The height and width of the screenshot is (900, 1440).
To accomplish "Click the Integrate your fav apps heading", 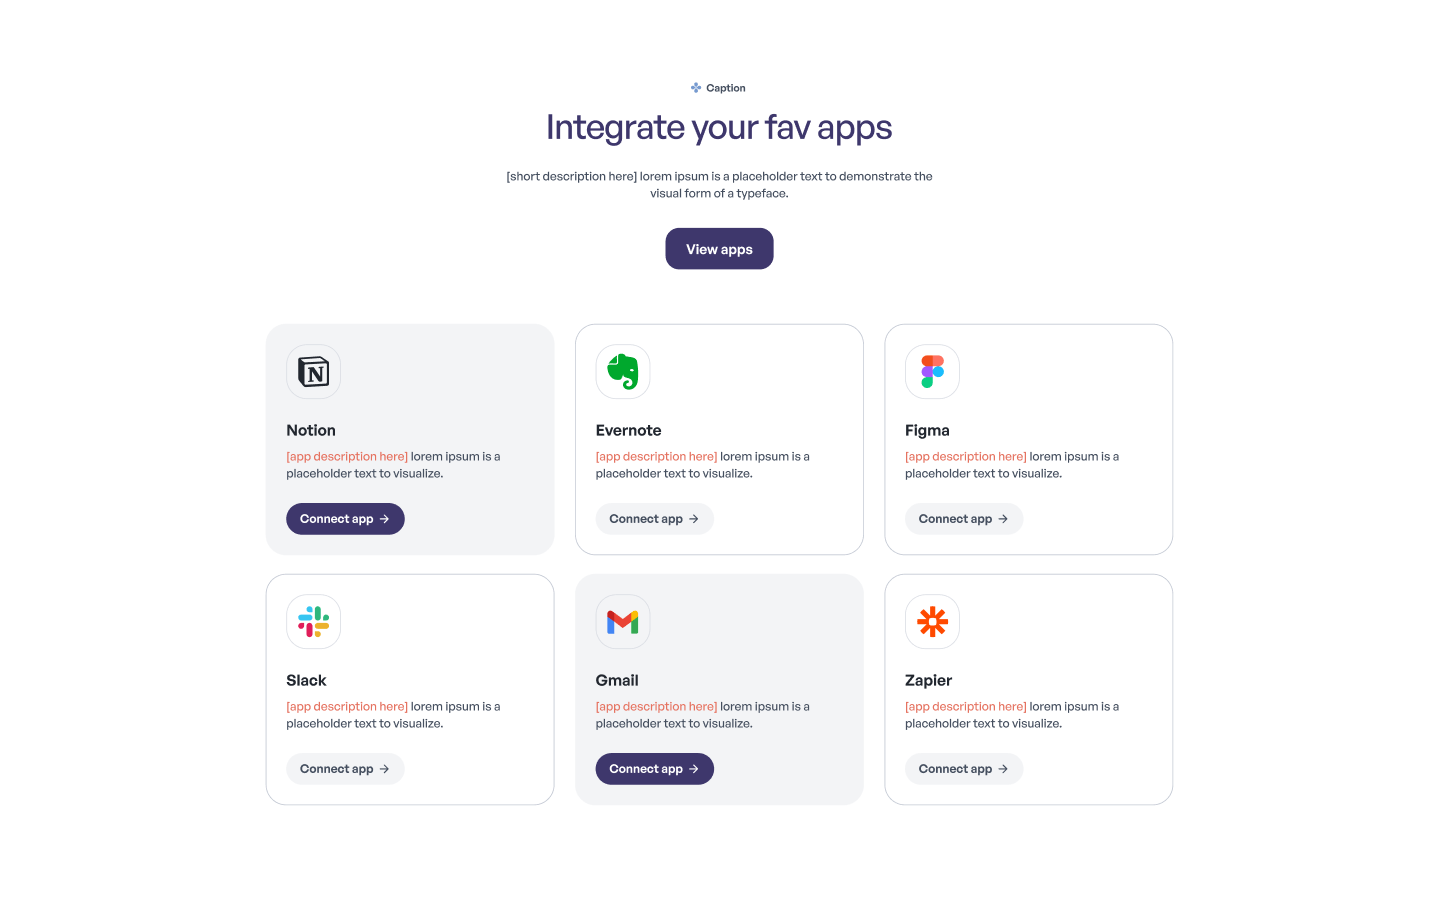I will pyautogui.click(x=719, y=128).
